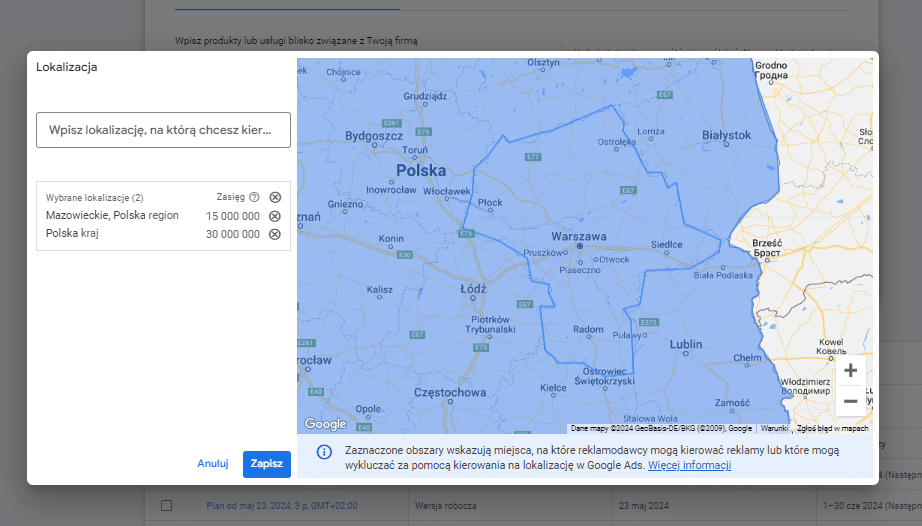This screenshot has width=922, height=526.
Task: Open the Google logo on the map
Action: coord(325,424)
